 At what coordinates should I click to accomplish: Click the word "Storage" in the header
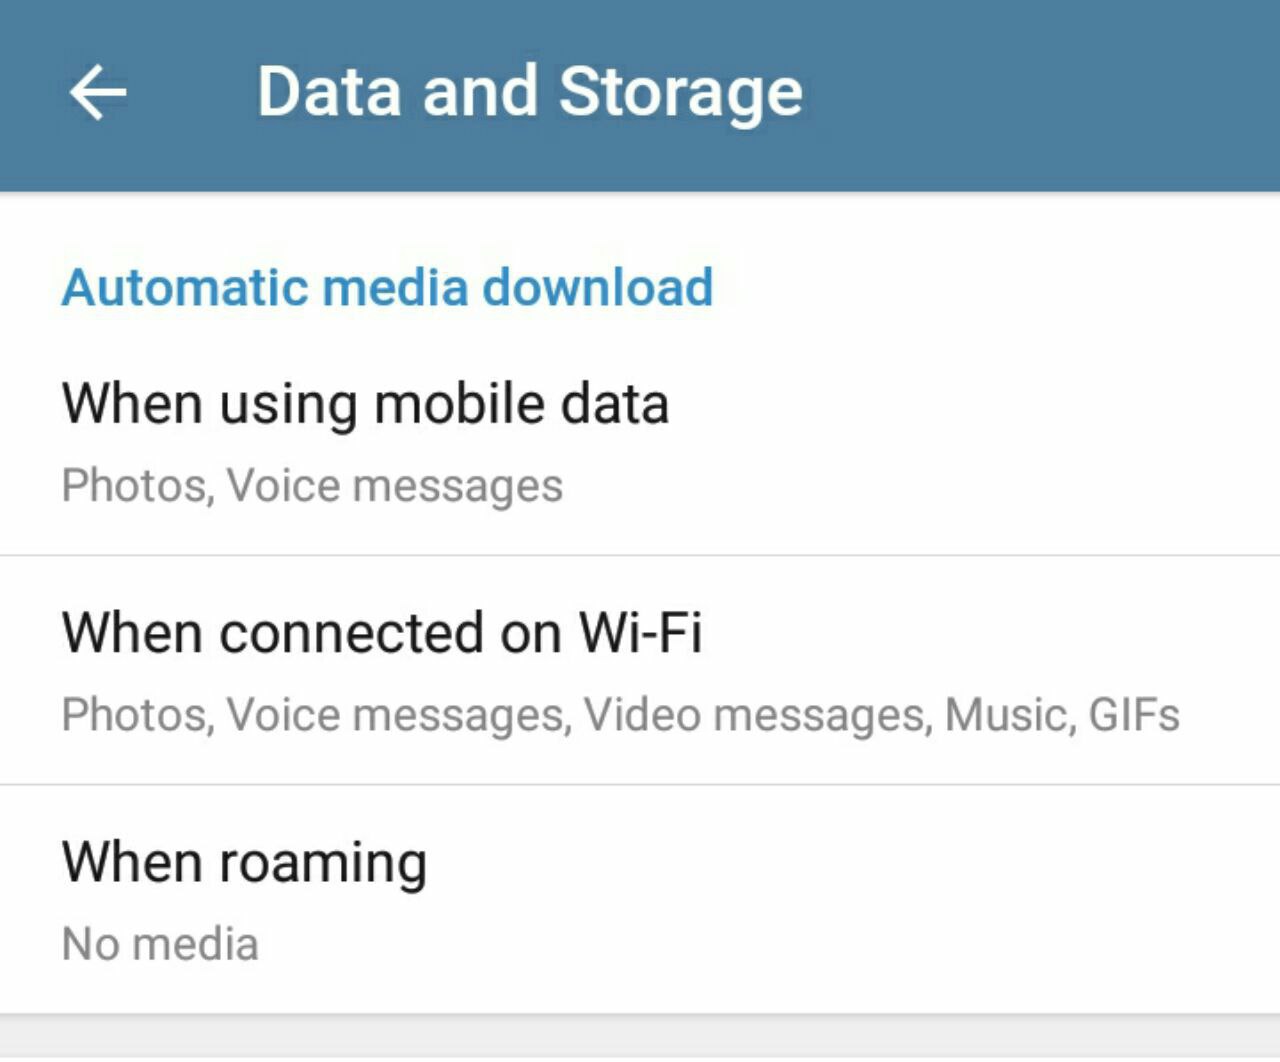coord(680,93)
